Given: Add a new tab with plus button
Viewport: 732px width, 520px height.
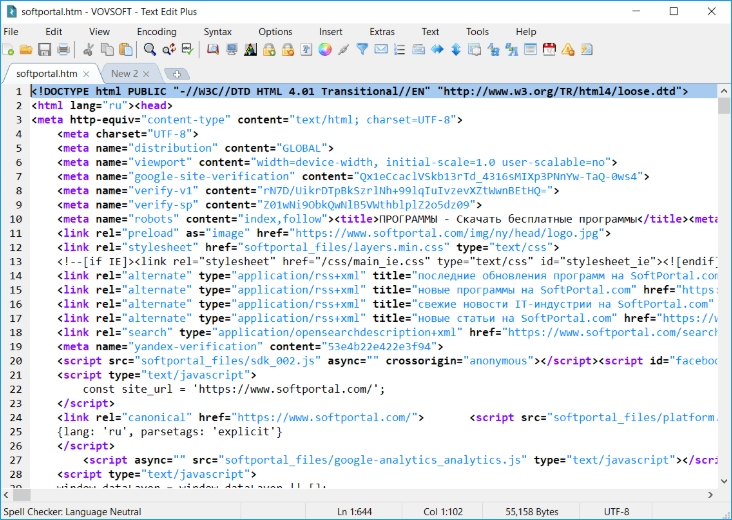Looking at the screenshot, I should pos(177,74).
